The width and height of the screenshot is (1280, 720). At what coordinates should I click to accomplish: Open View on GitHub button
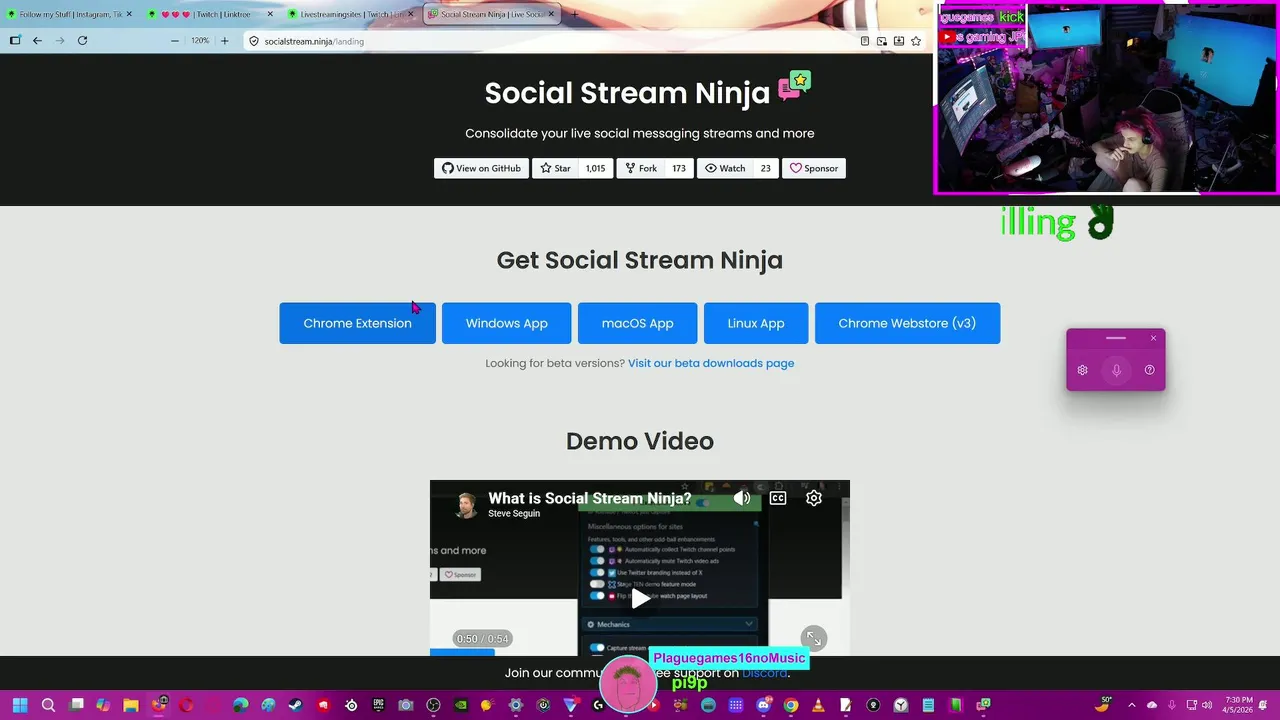(x=481, y=168)
